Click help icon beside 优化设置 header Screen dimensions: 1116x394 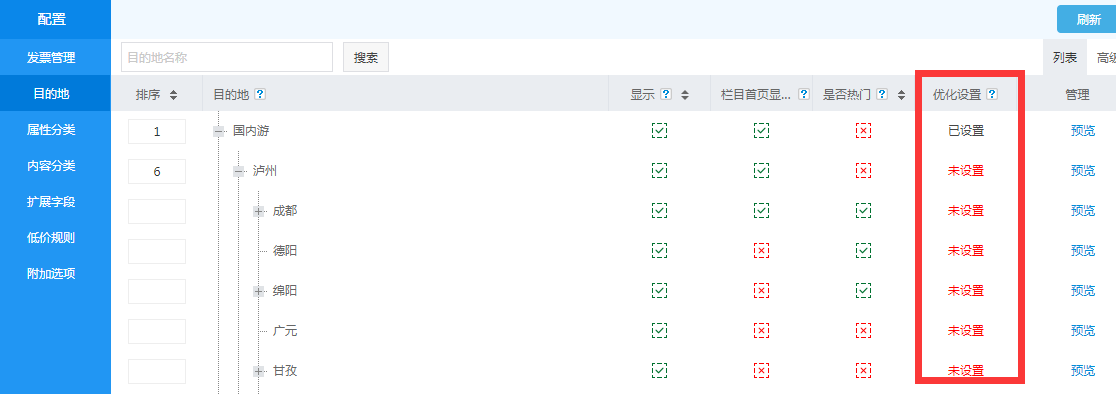pyautogui.click(x=992, y=94)
